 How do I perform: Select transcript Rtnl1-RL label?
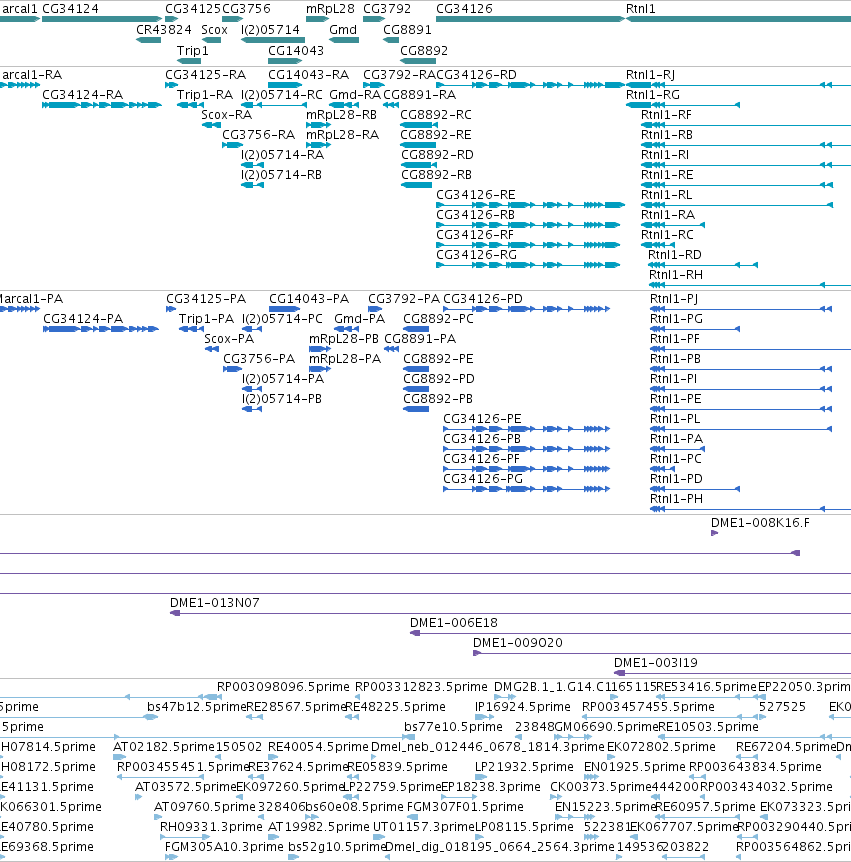[666, 195]
